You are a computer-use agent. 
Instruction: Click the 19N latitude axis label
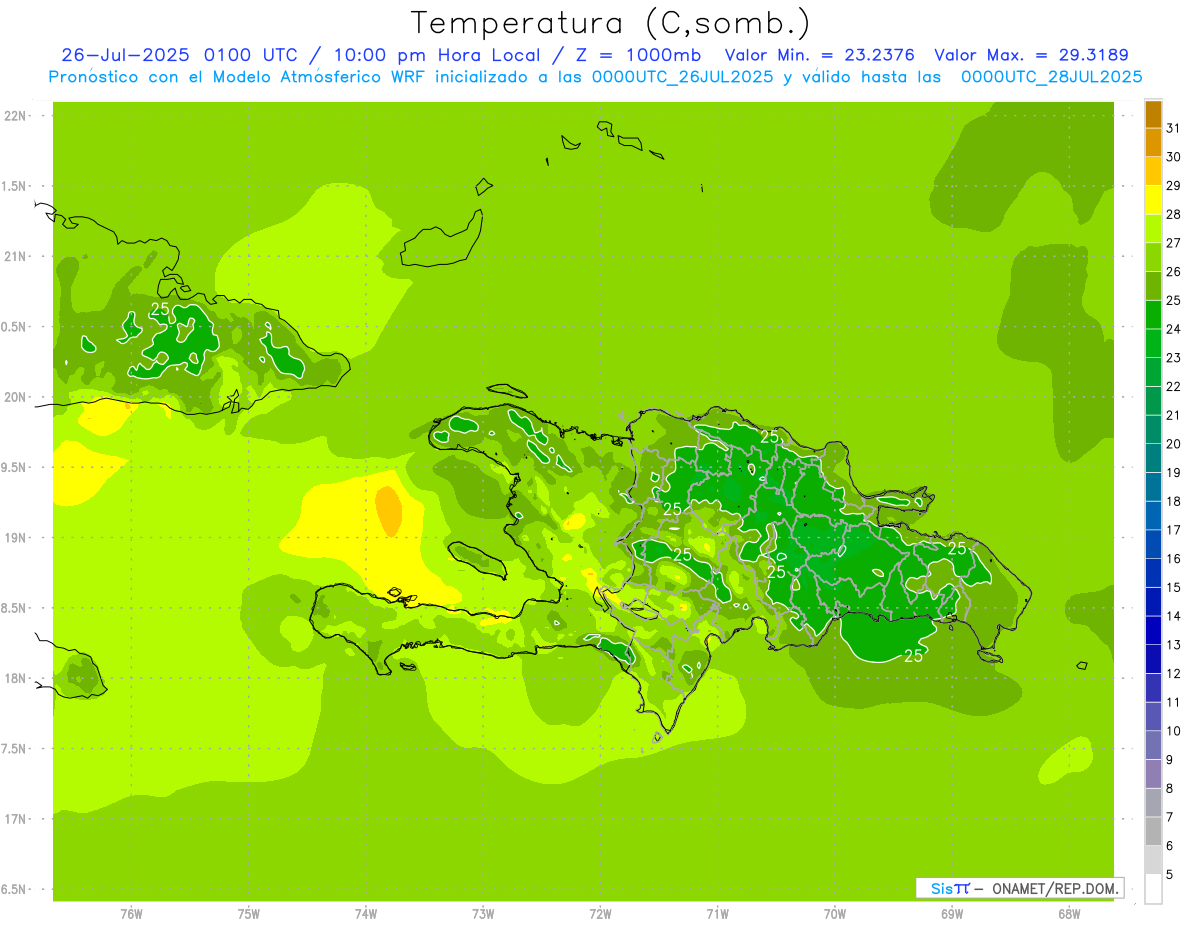[16, 538]
